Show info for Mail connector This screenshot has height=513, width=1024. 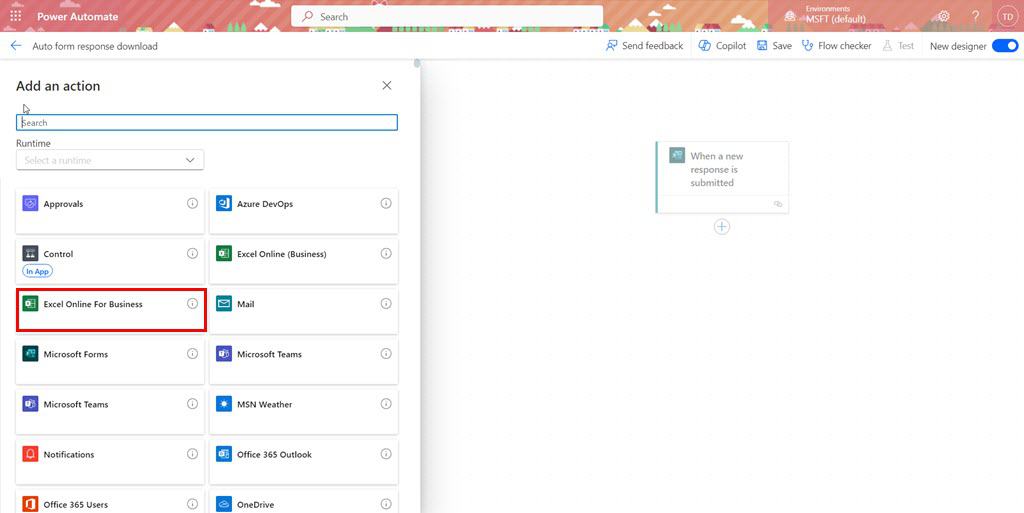pos(386,303)
